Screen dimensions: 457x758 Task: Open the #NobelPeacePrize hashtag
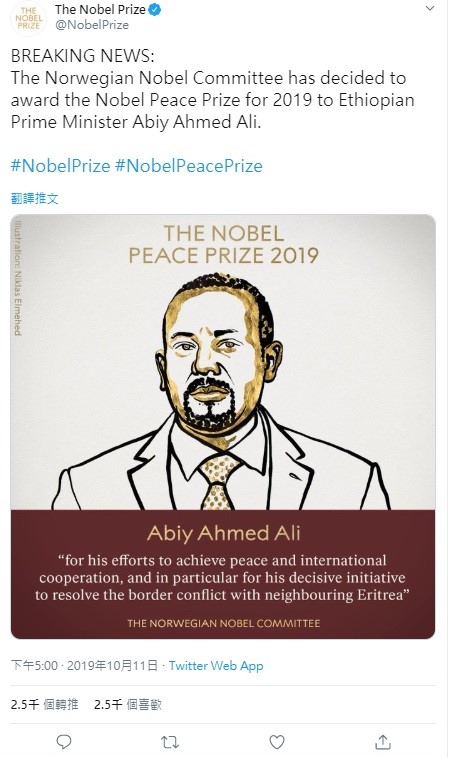pos(189,166)
